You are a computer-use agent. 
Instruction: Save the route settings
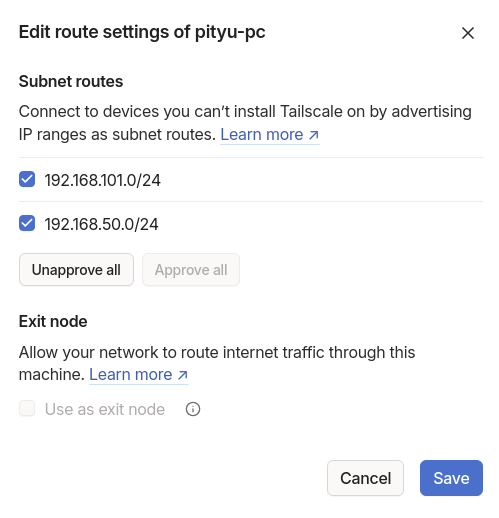[451, 478]
